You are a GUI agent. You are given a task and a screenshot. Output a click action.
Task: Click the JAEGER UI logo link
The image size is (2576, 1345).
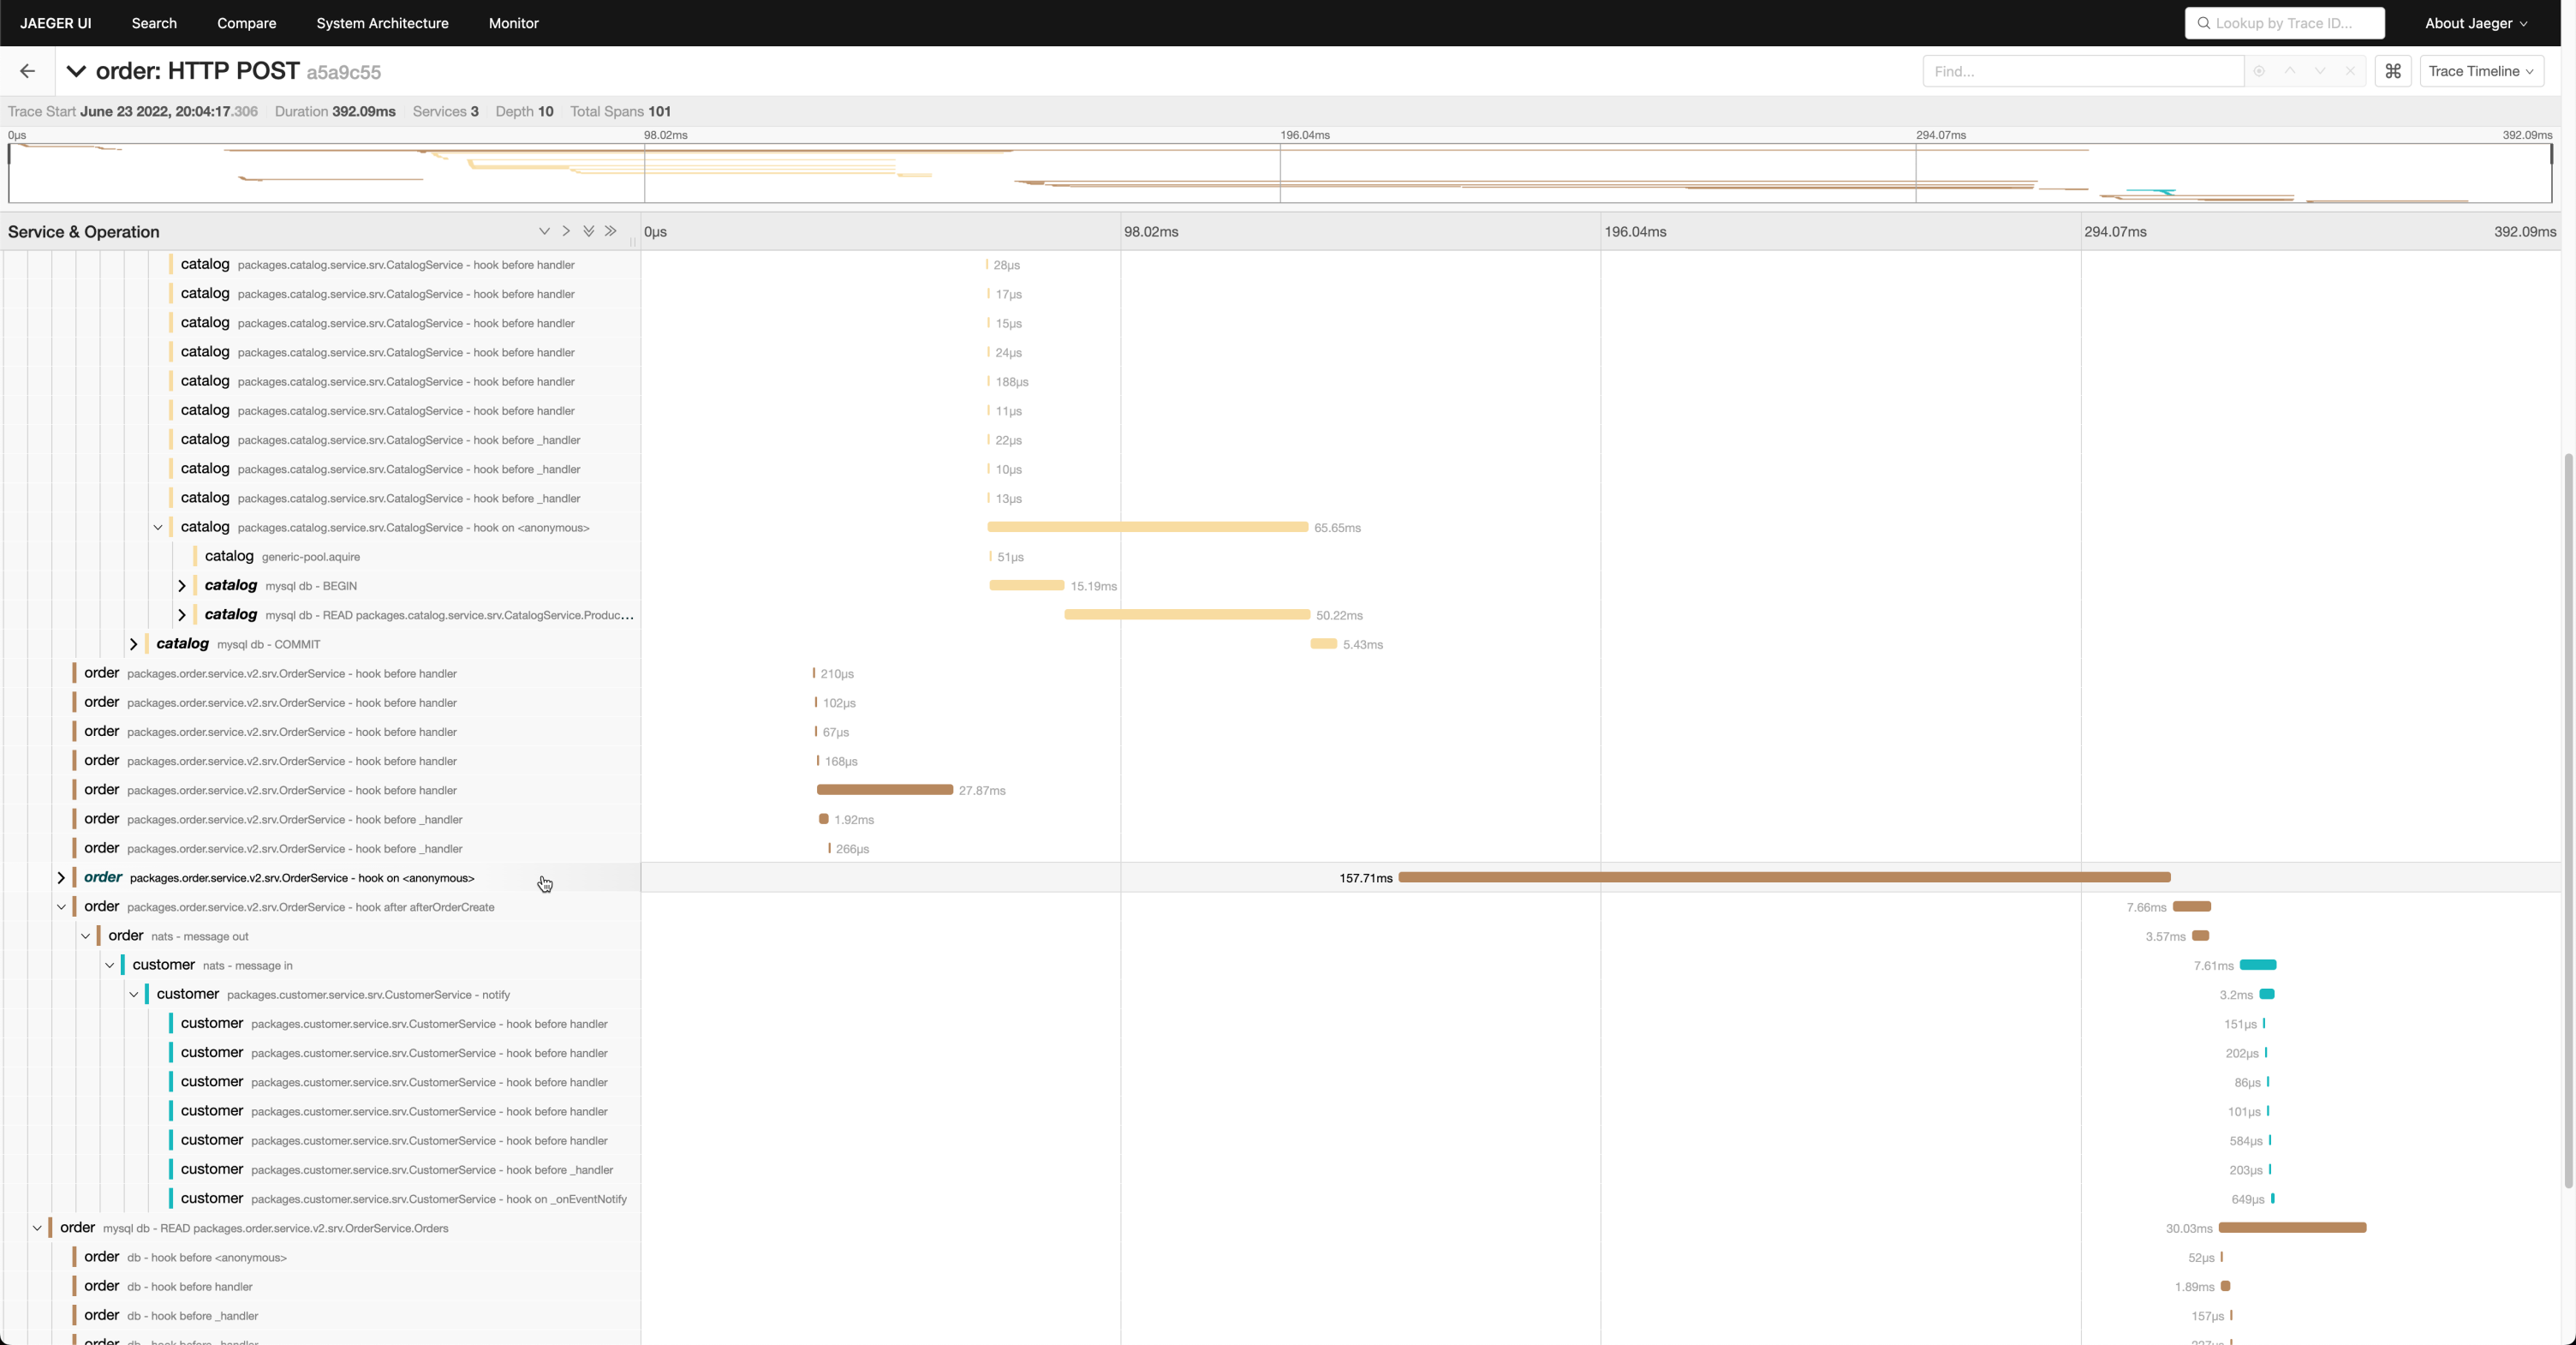[x=55, y=23]
